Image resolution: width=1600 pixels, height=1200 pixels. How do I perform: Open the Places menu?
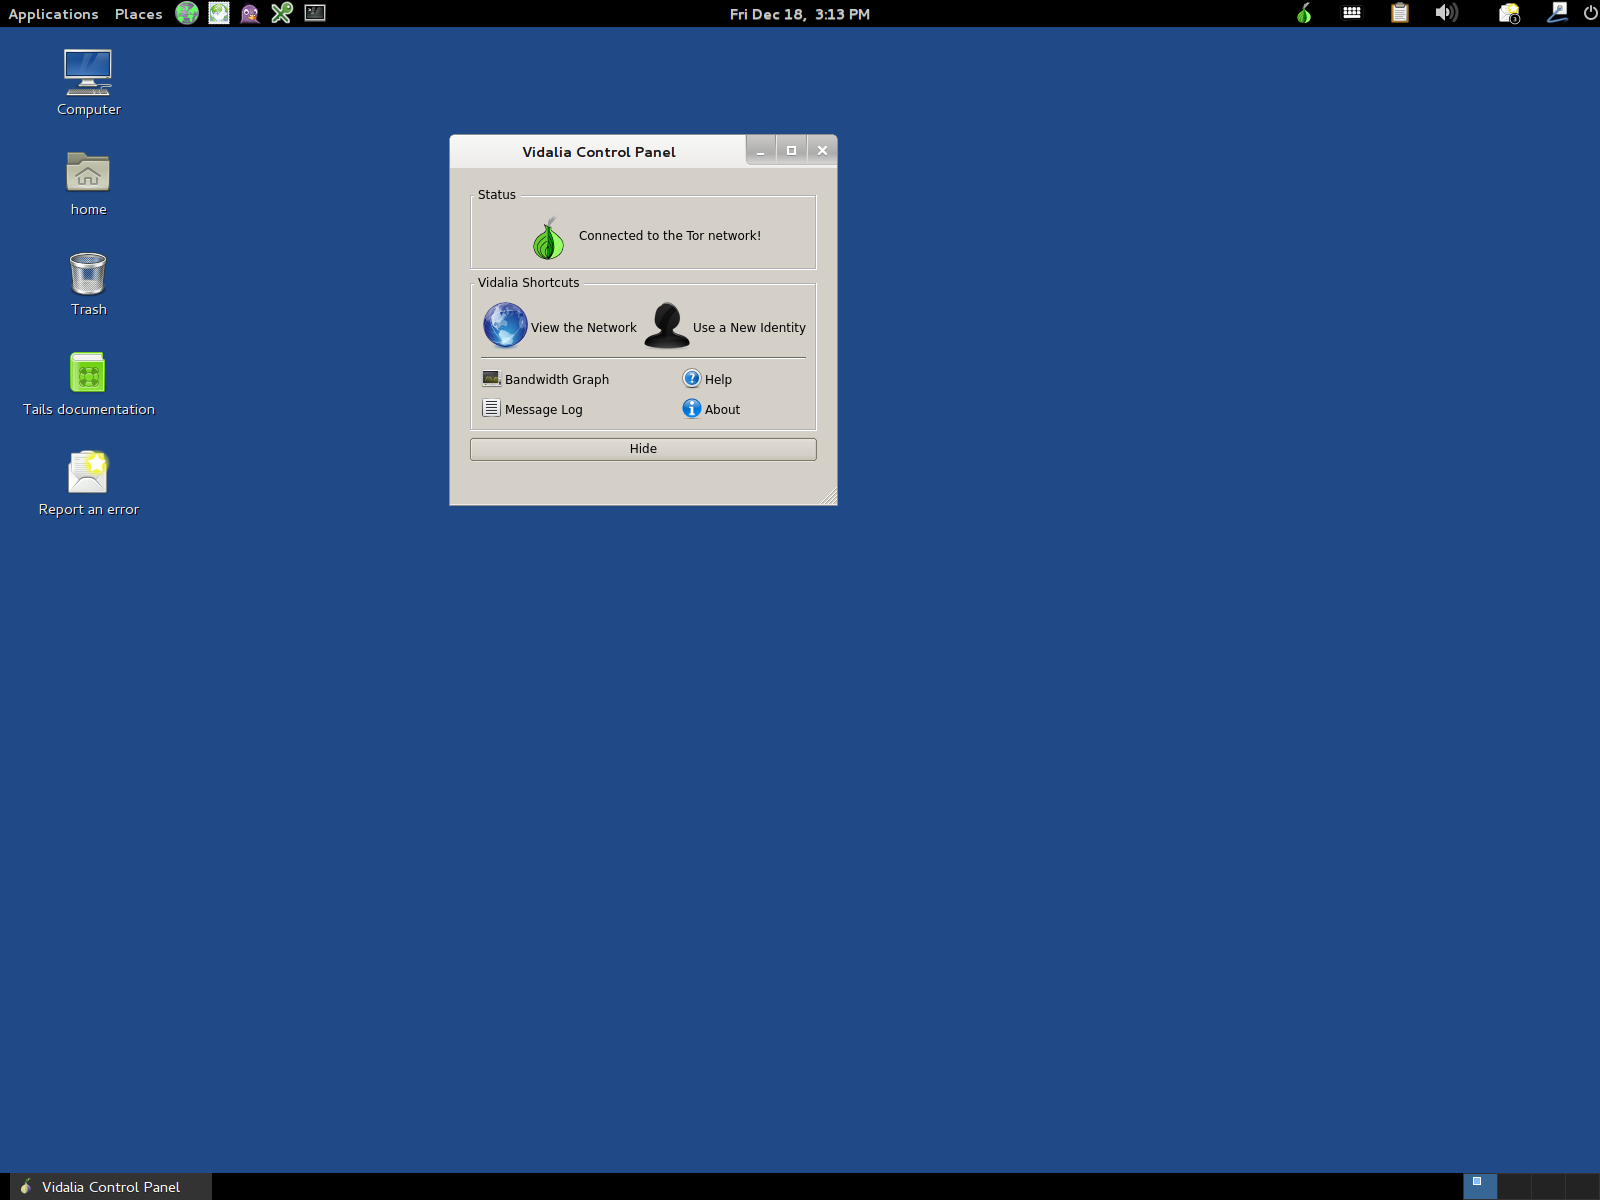coord(138,14)
